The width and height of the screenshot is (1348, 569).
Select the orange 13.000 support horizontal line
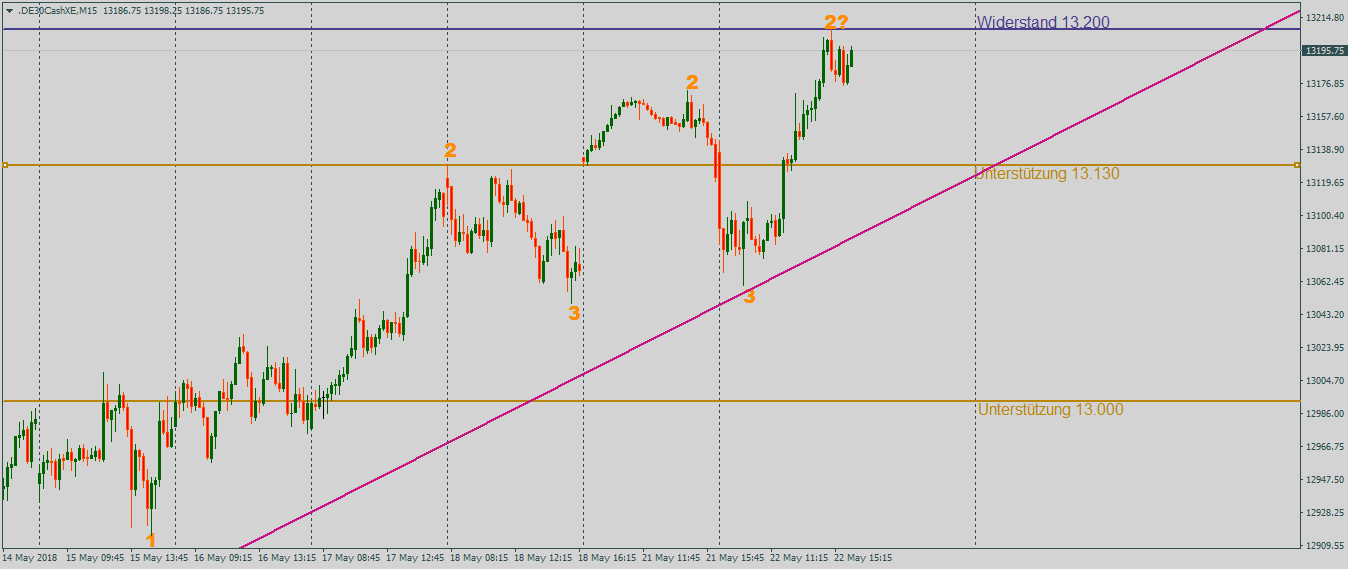[650, 401]
